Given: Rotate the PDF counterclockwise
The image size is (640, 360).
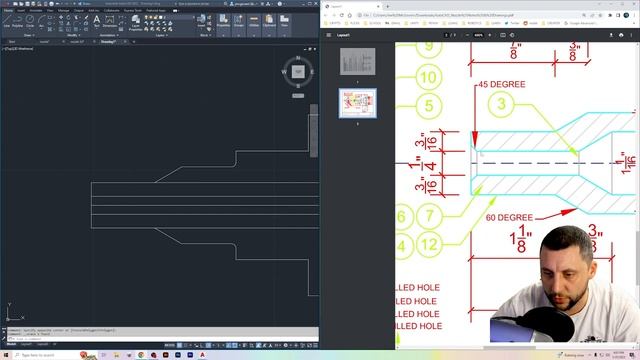Looking at the screenshot, I should (x=512, y=35).
